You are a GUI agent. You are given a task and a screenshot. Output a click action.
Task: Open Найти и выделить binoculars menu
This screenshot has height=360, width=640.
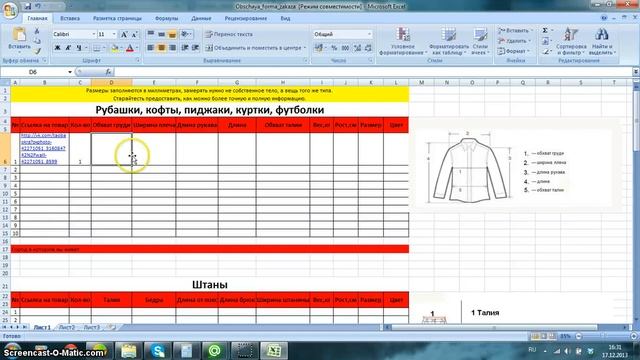[x=602, y=41]
